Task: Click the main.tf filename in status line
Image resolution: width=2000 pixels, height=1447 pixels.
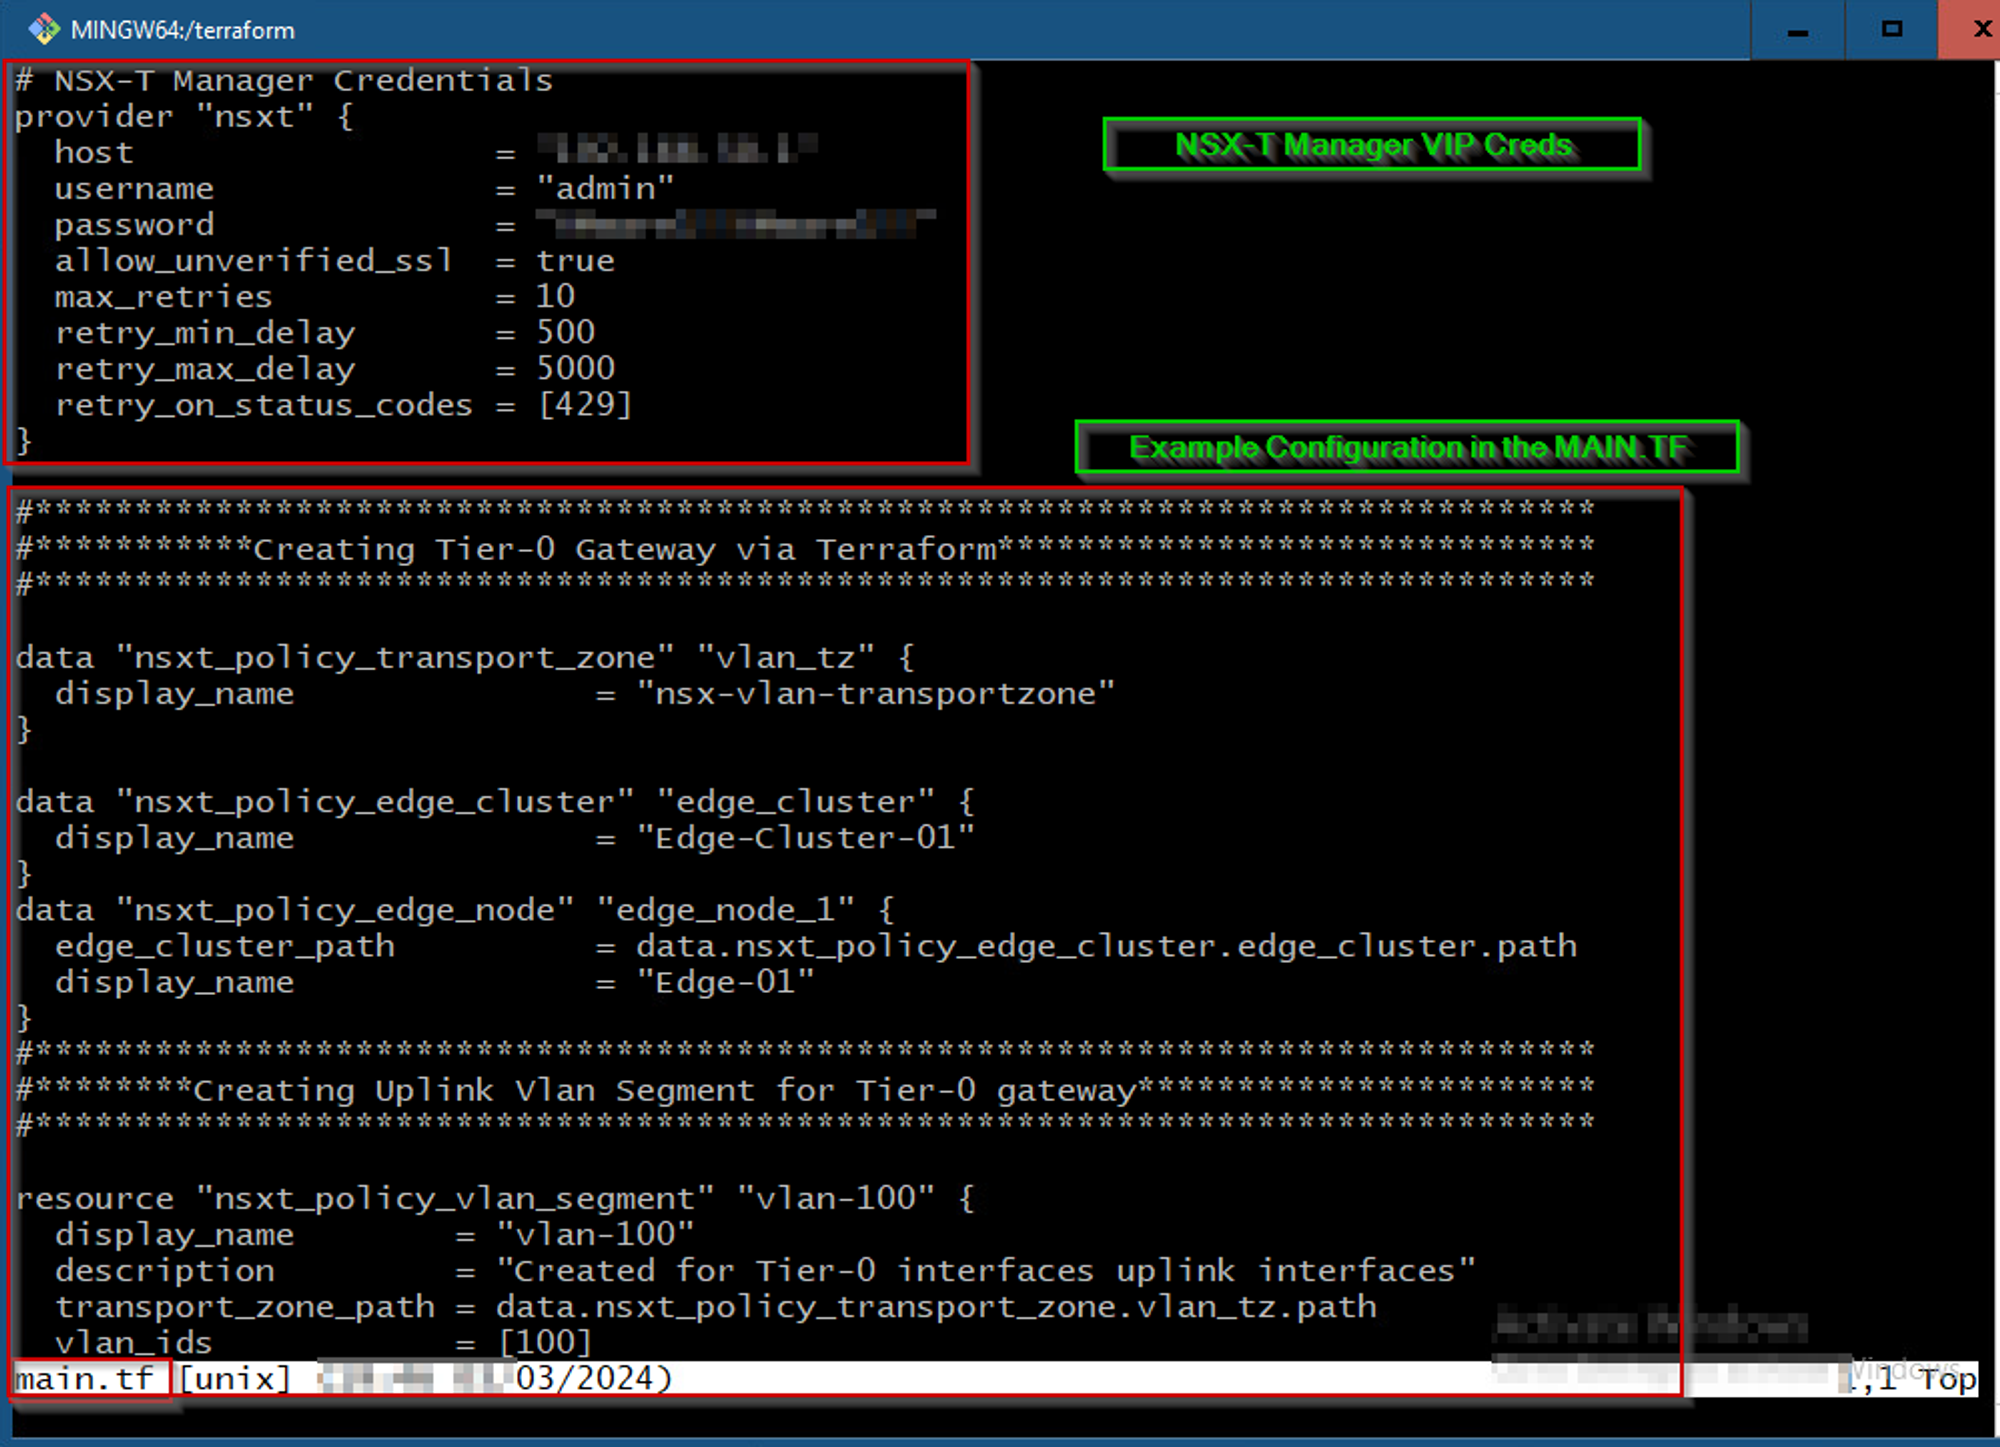Action: click(x=86, y=1379)
